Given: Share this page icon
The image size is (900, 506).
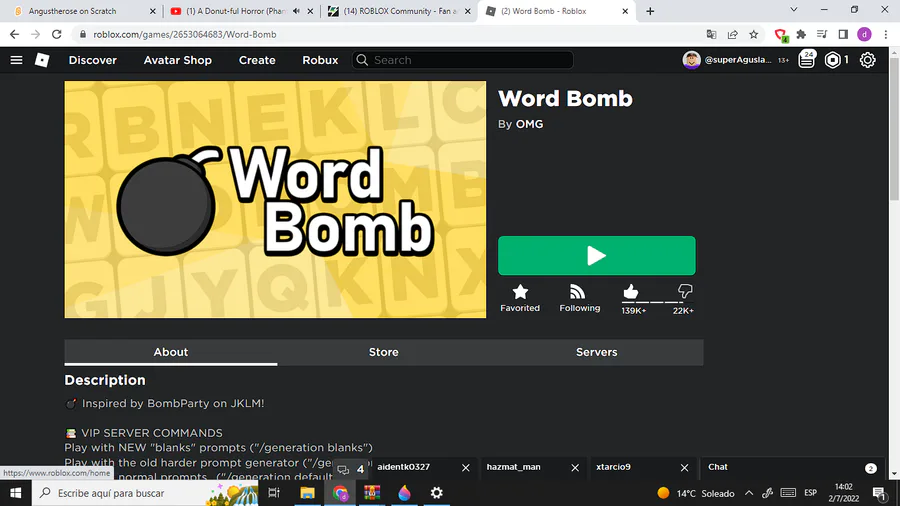Looking at the screenshot, I should point(732,34).
